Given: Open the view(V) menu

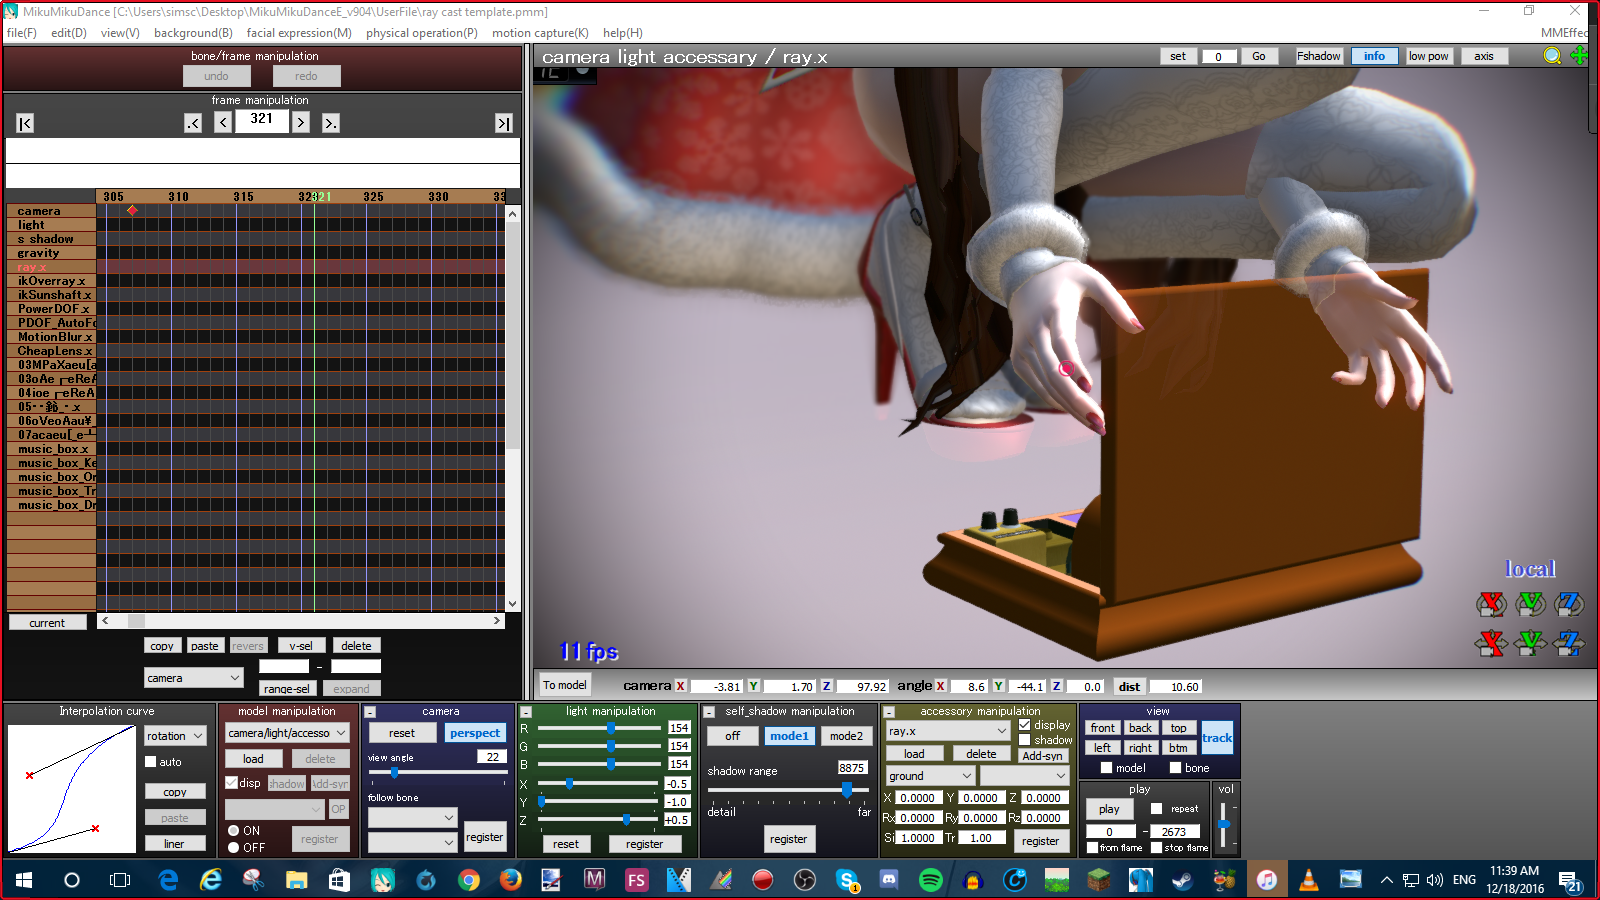Looking at the screenshot, I should click(120, 33).
